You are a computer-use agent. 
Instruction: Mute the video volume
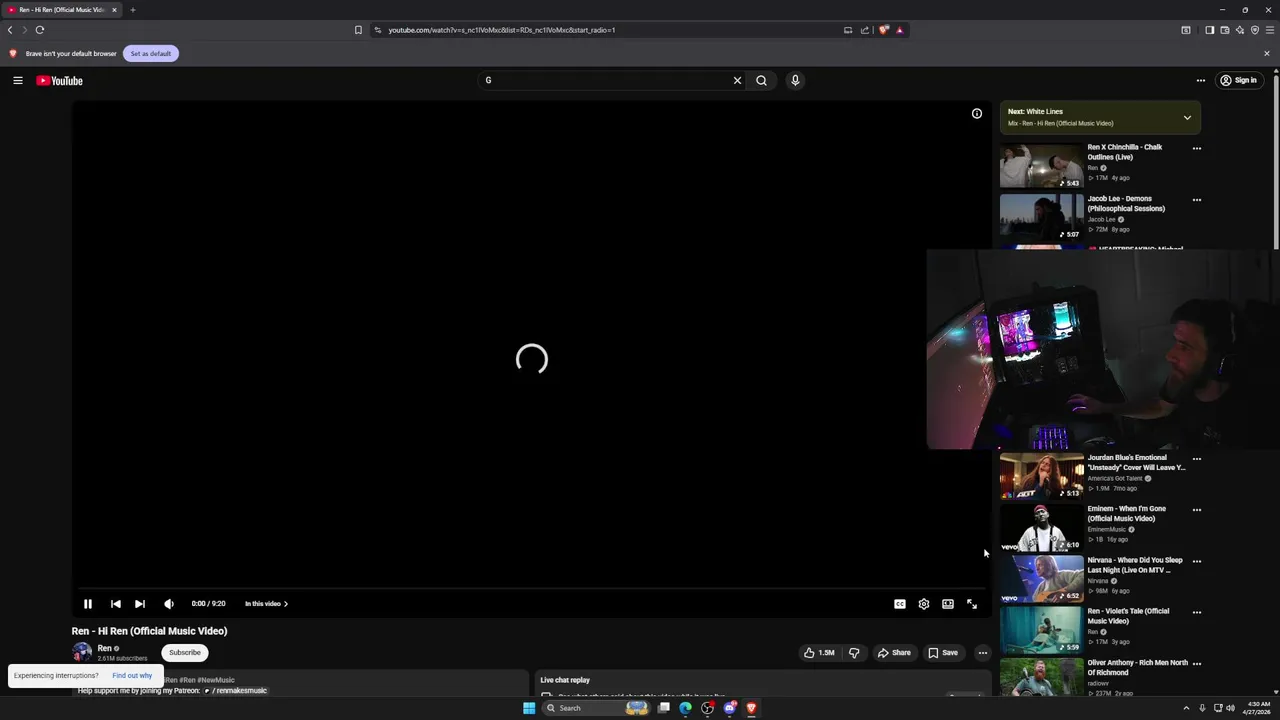[169, 604]
